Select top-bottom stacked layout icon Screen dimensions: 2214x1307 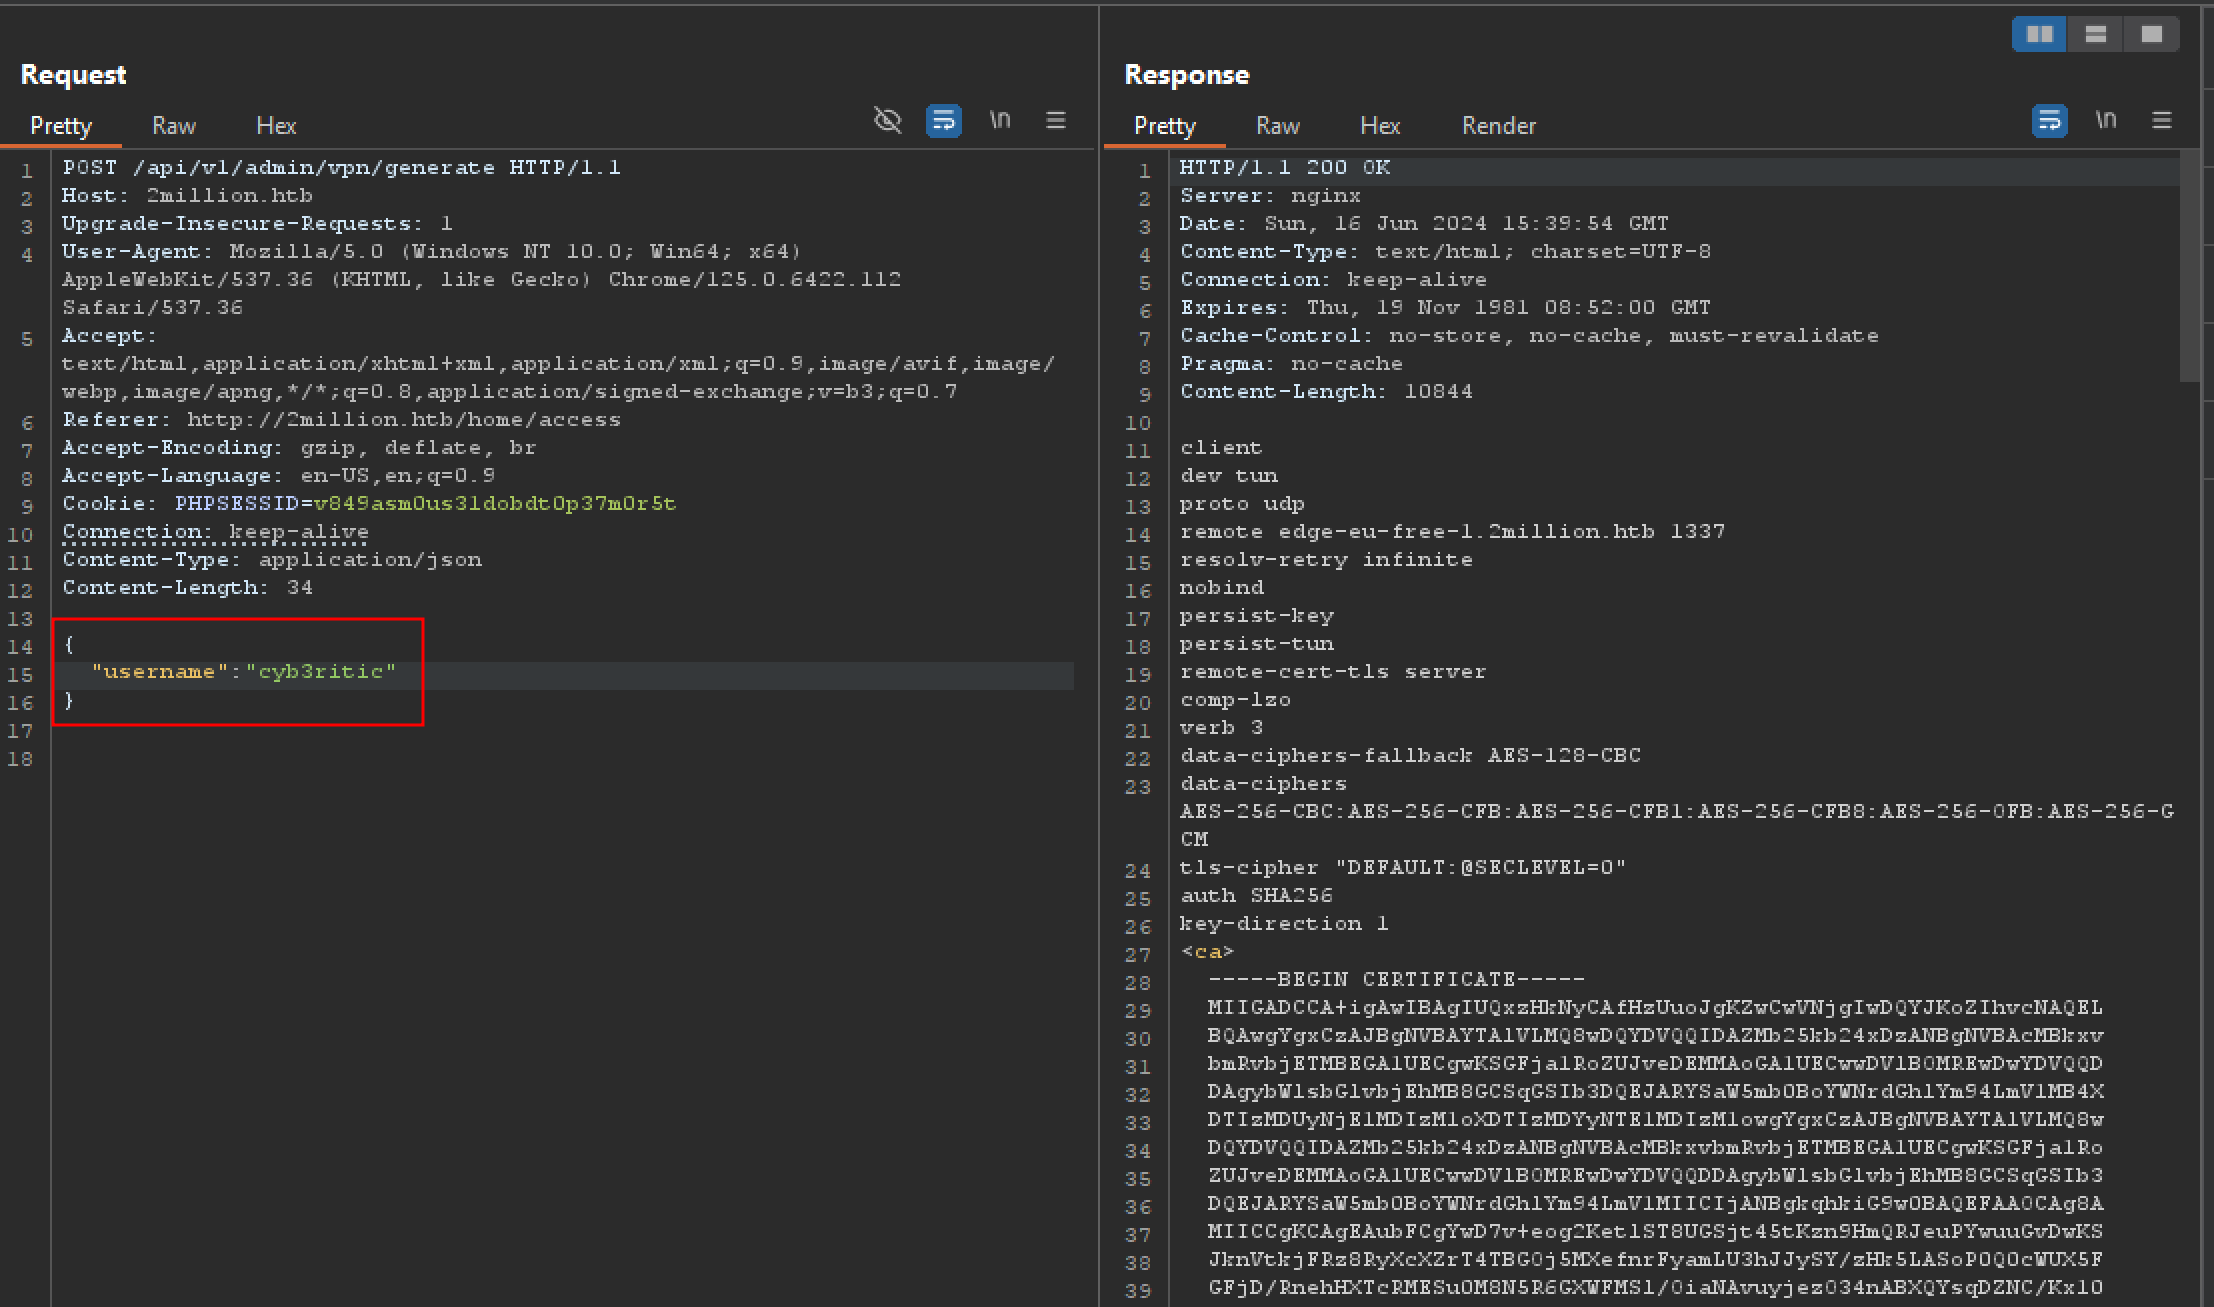pyautogui.click(x=2096, y=35)
